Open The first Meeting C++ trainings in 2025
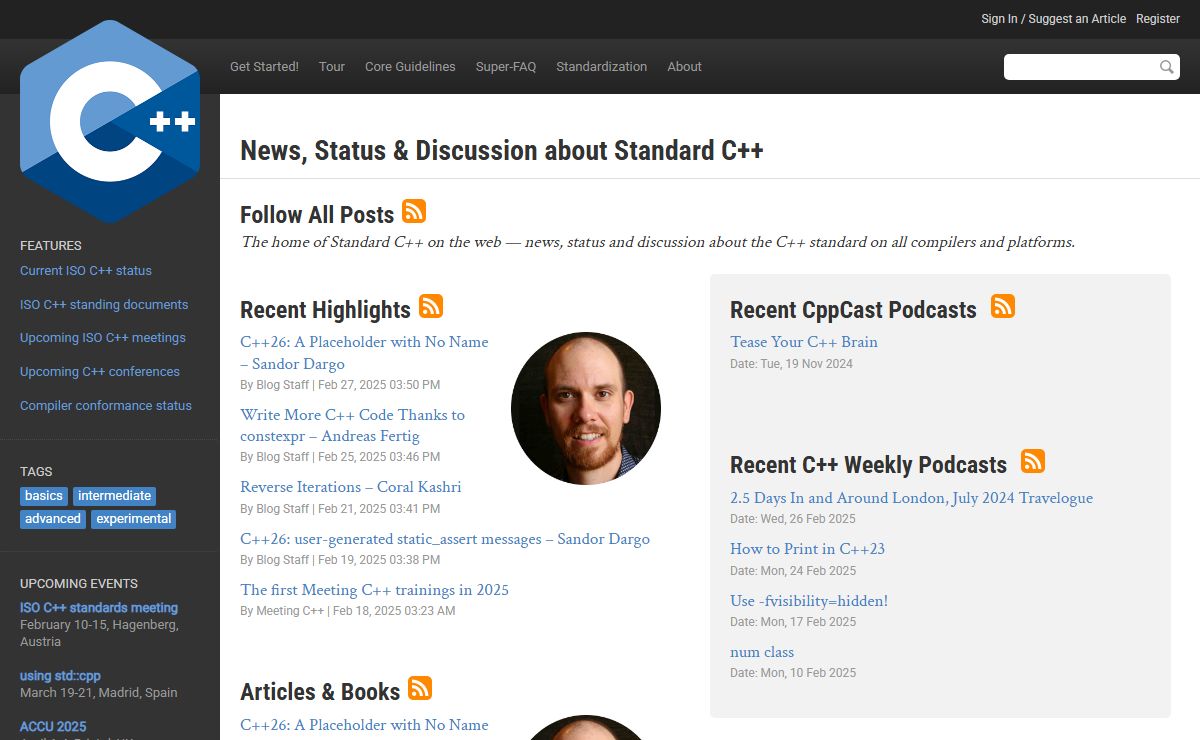Viewport: 1200px width, 740px height. 374,590
